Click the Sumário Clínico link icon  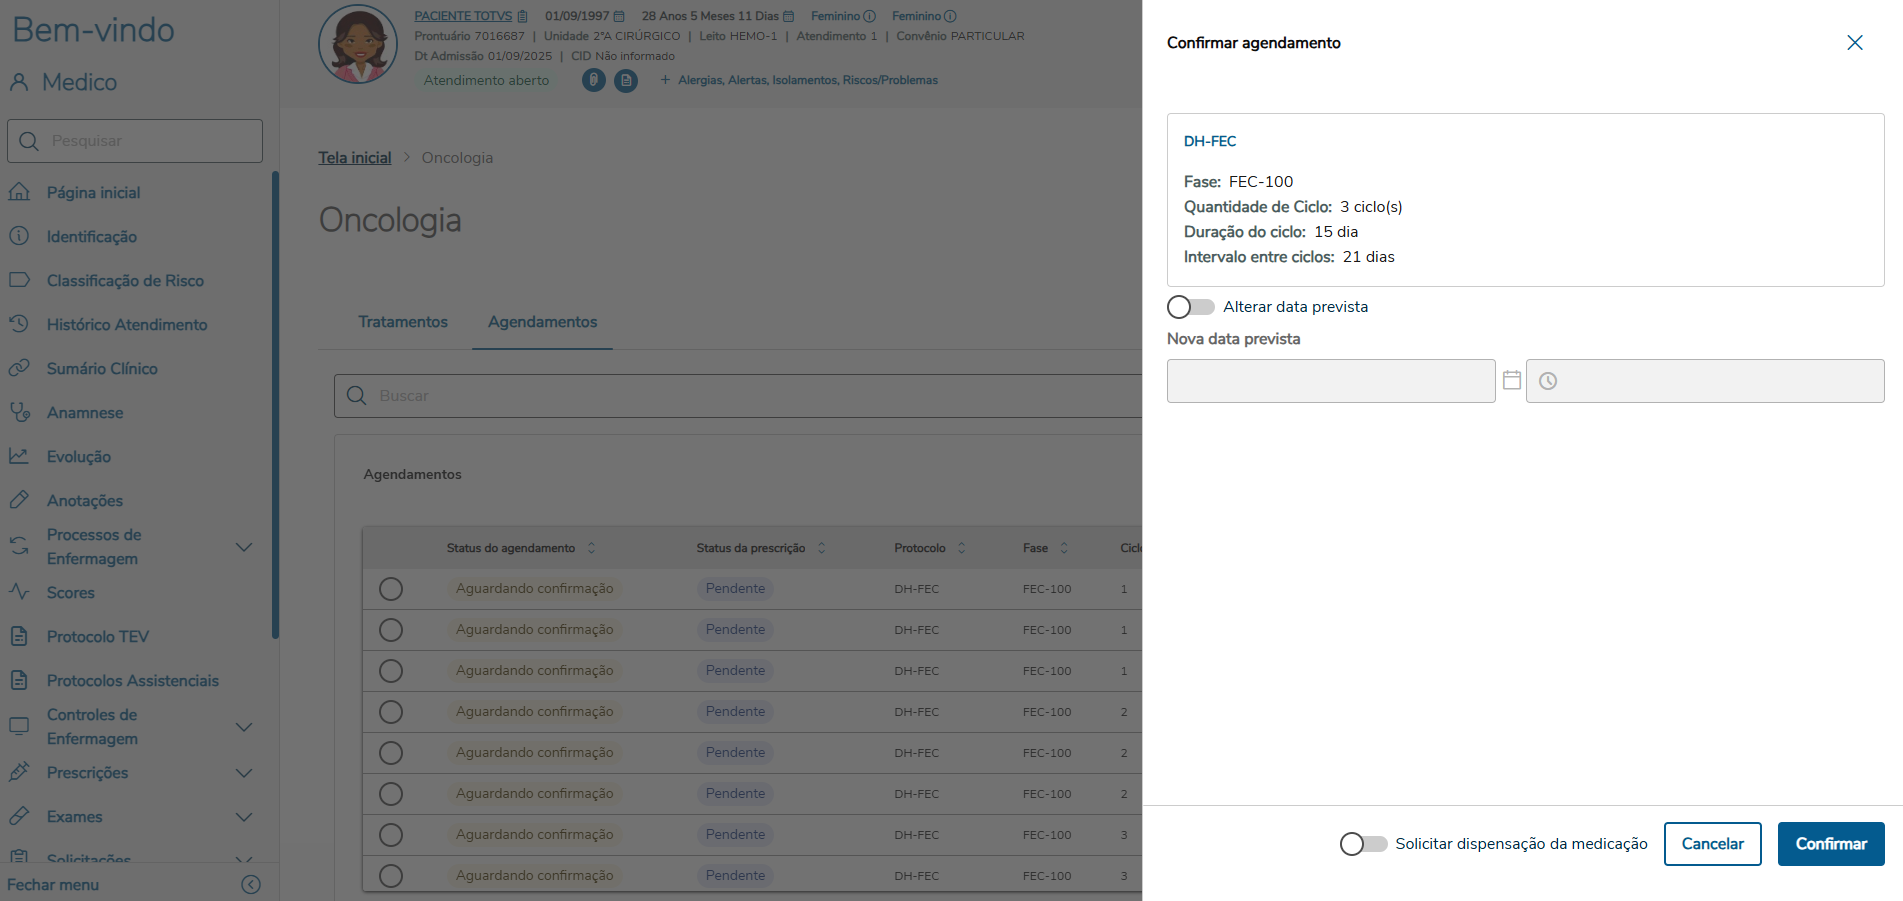[x=19, y=368]
